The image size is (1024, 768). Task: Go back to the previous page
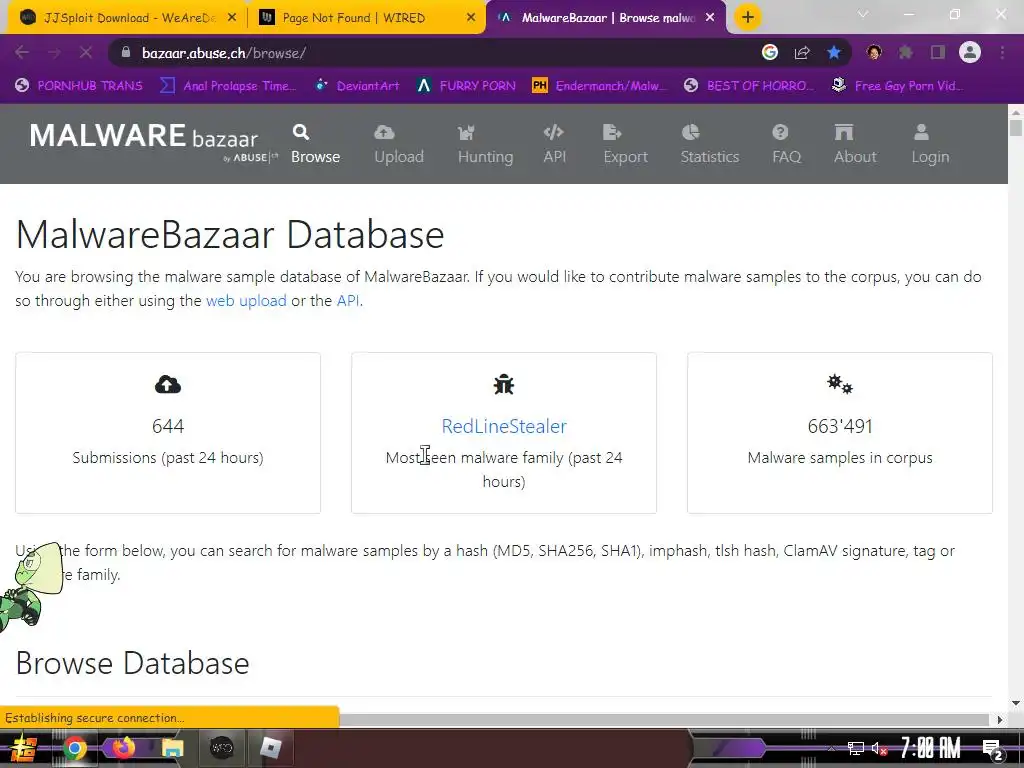(22, 53)
